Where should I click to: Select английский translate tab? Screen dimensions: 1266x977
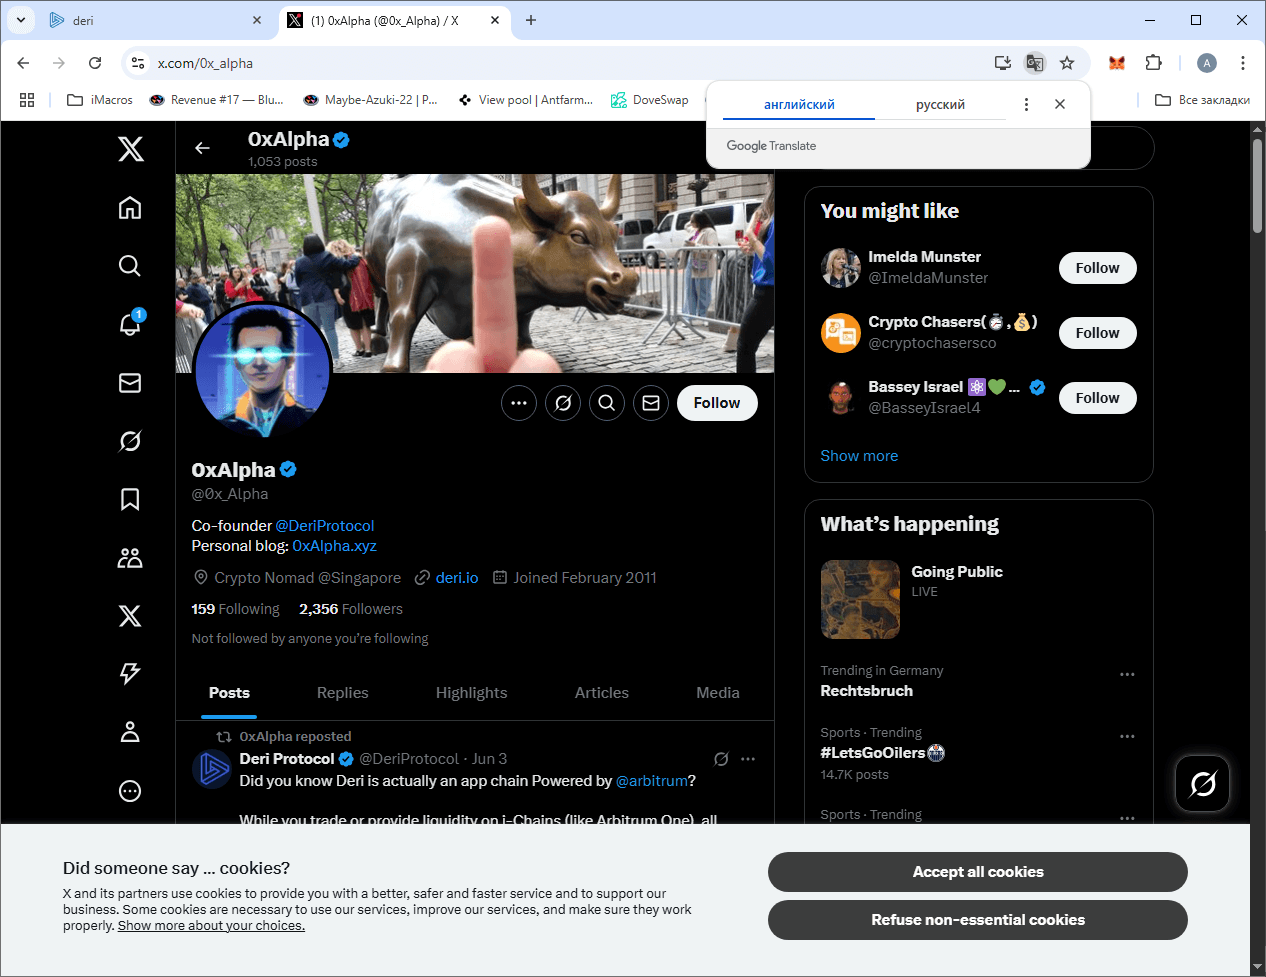(x=799, y=104)
